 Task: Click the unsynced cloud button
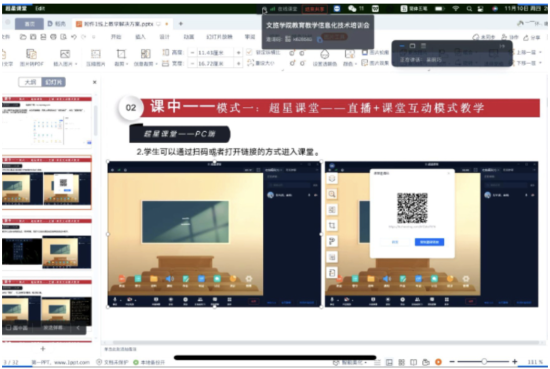(x=484, y=37)
